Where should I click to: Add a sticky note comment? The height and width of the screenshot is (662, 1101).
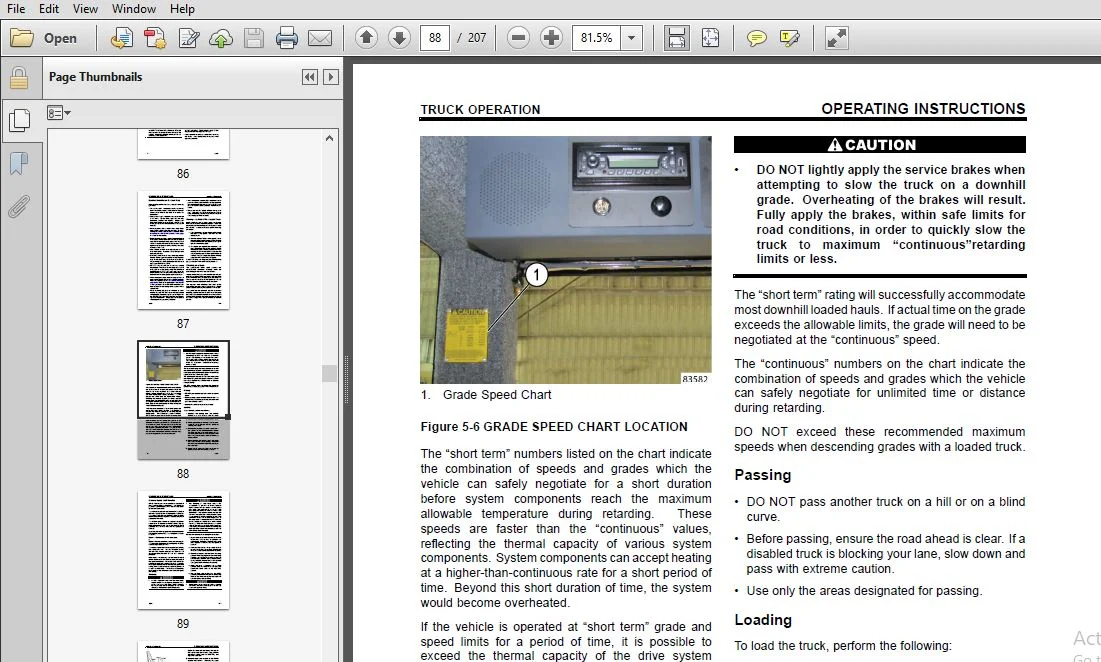tap(756, 38)
